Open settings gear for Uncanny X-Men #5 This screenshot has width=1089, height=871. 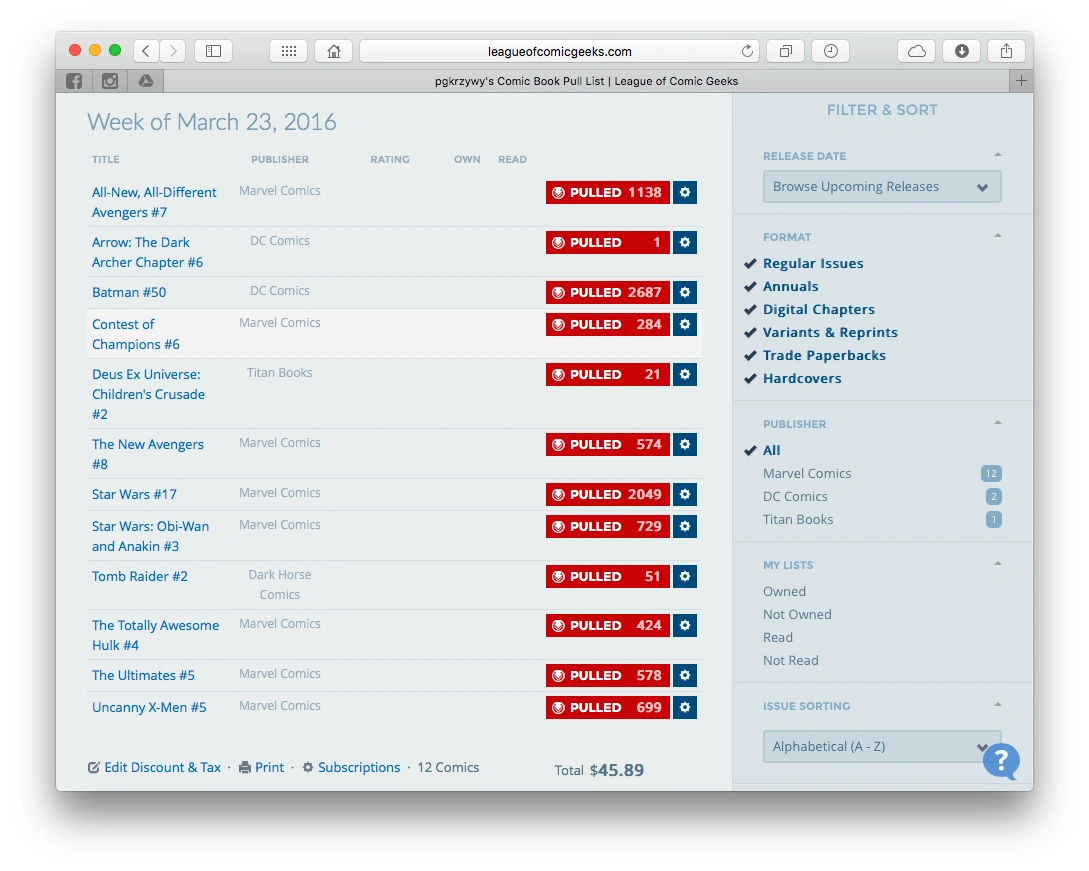pos(685,708)
